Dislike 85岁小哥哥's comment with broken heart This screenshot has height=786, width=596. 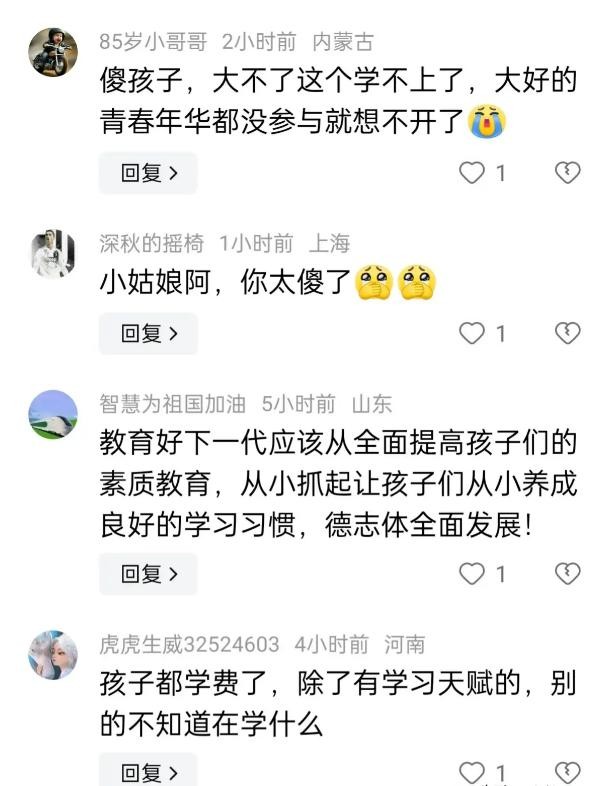tap(567, 173)
